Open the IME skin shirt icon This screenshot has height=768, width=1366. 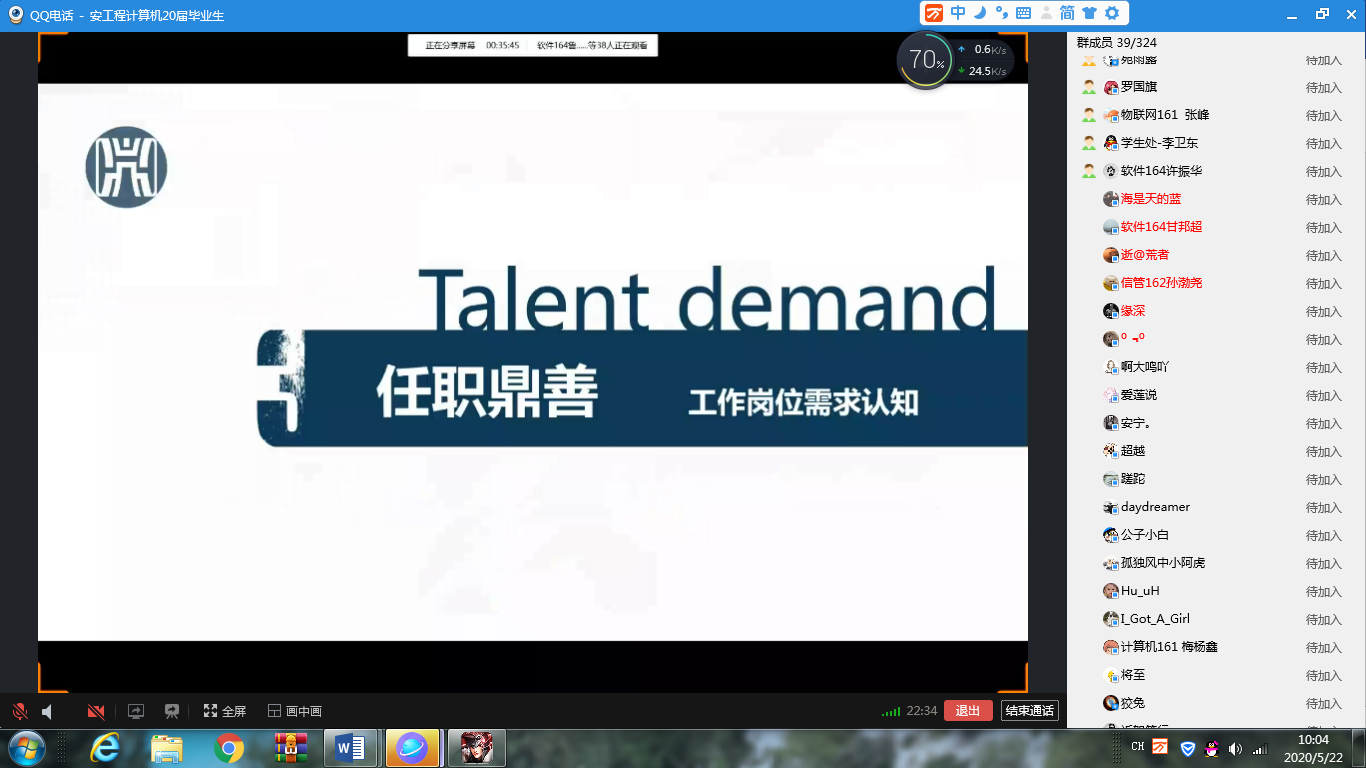coord(1089,13)
